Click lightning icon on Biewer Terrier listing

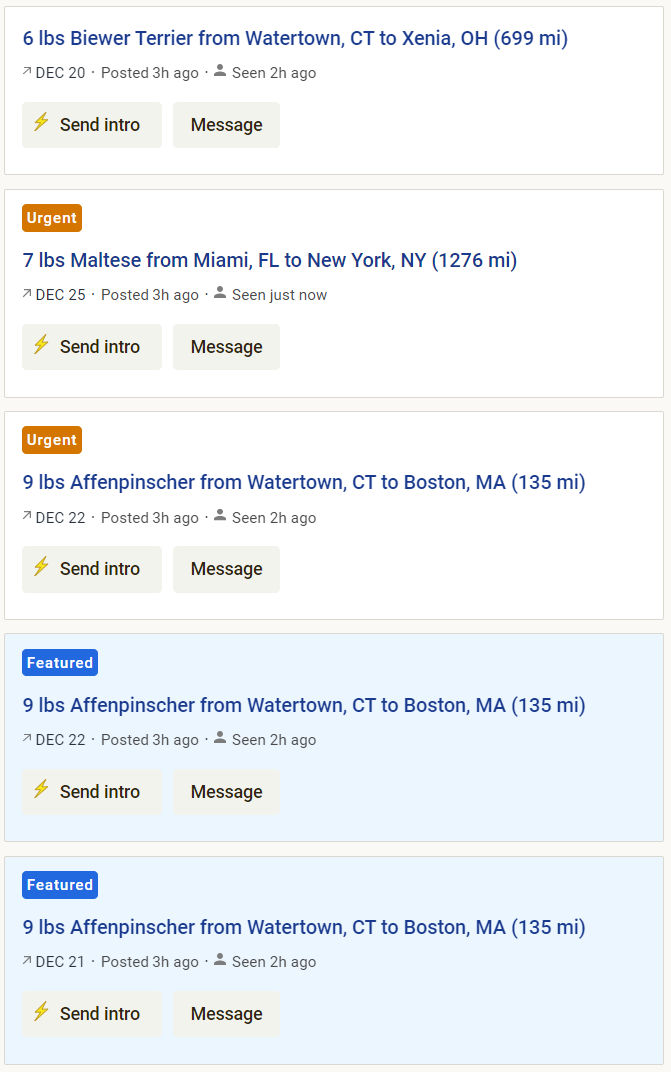pos(41,122)
